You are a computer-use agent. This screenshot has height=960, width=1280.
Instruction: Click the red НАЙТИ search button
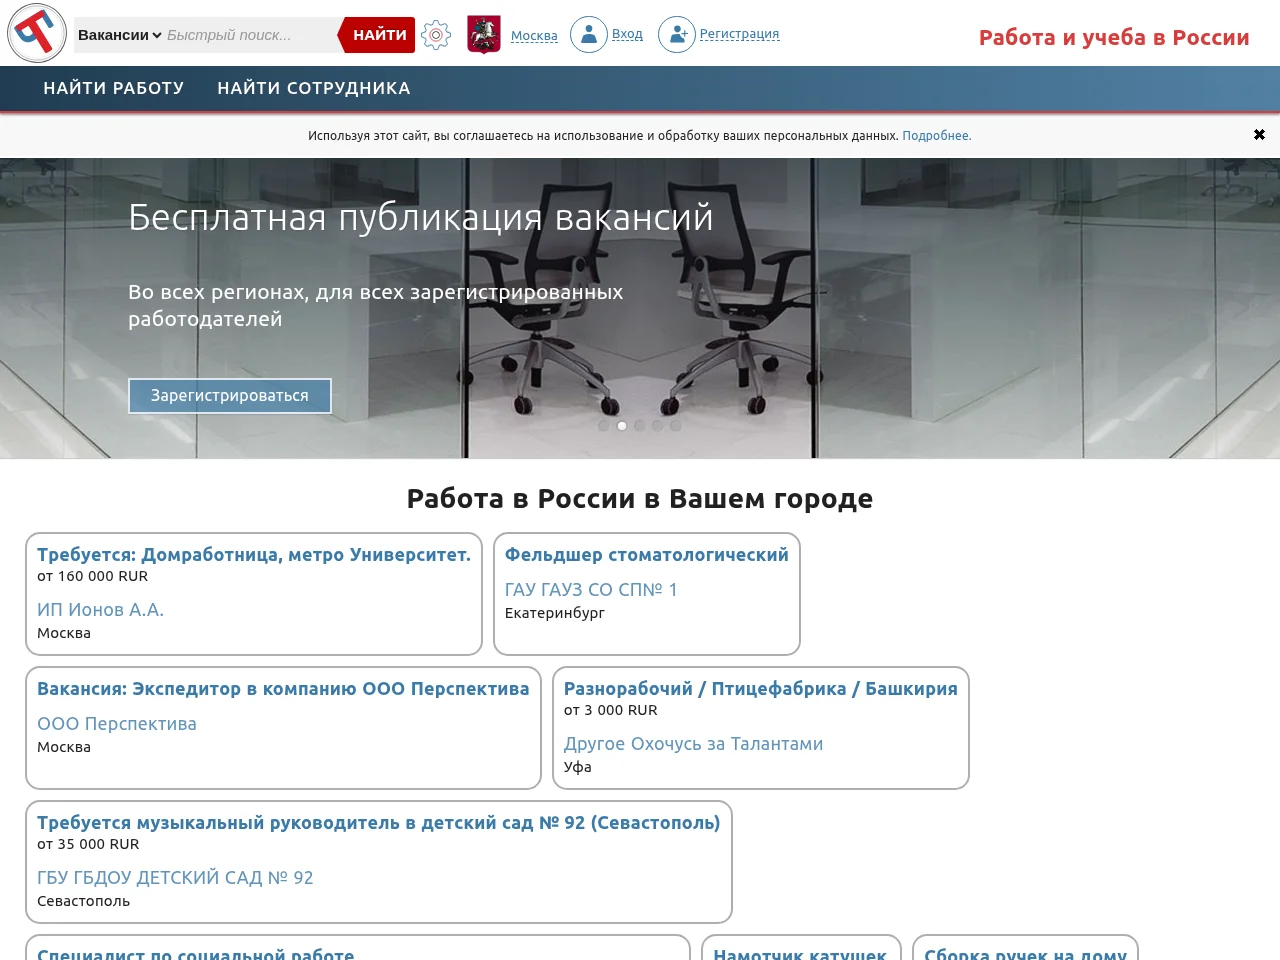pyautogui.click(x=377, y=35)
